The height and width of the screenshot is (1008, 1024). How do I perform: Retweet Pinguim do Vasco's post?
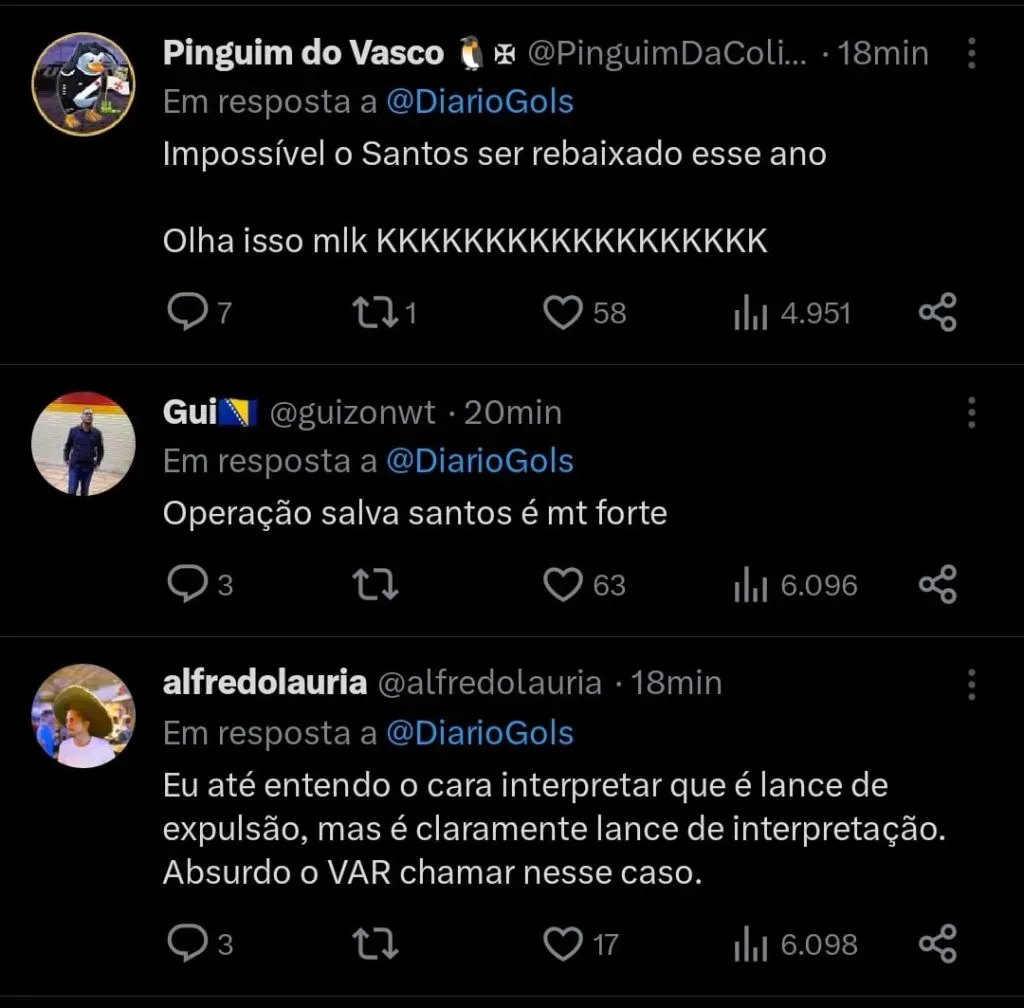coord(376,313)
